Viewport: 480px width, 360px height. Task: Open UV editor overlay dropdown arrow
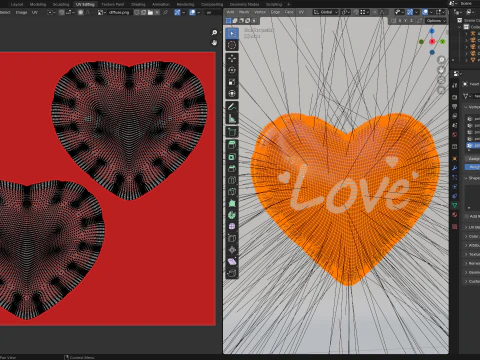[x=199, y=12]
